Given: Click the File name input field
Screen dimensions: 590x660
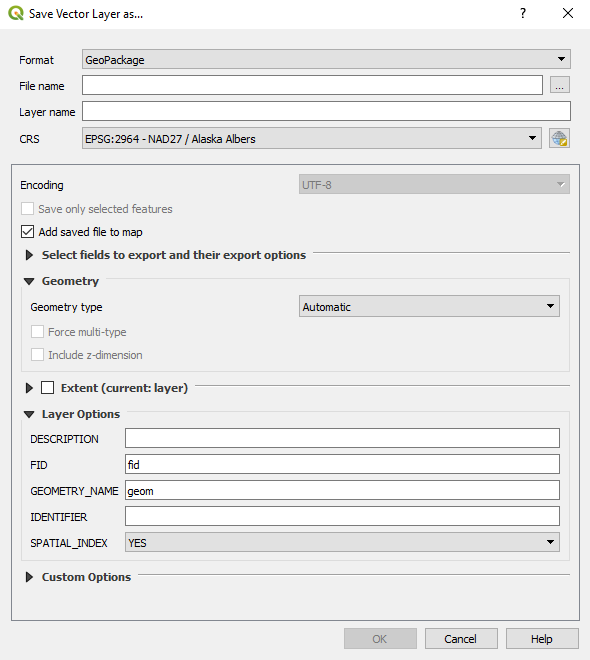Looking at the screenshot, I should (312, 85).
